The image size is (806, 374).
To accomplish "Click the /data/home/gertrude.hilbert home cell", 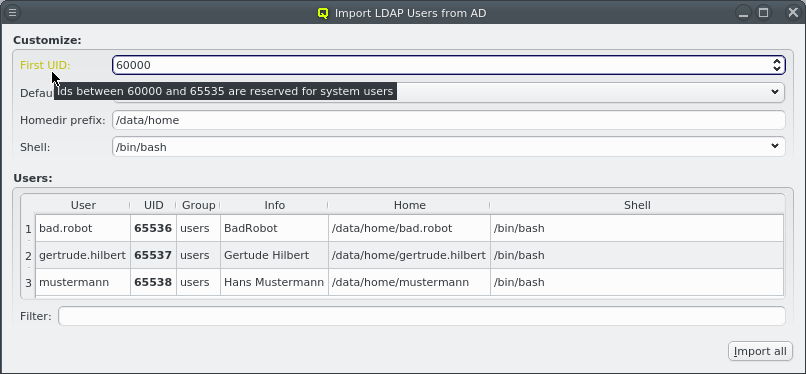I will tap(409, 255).
